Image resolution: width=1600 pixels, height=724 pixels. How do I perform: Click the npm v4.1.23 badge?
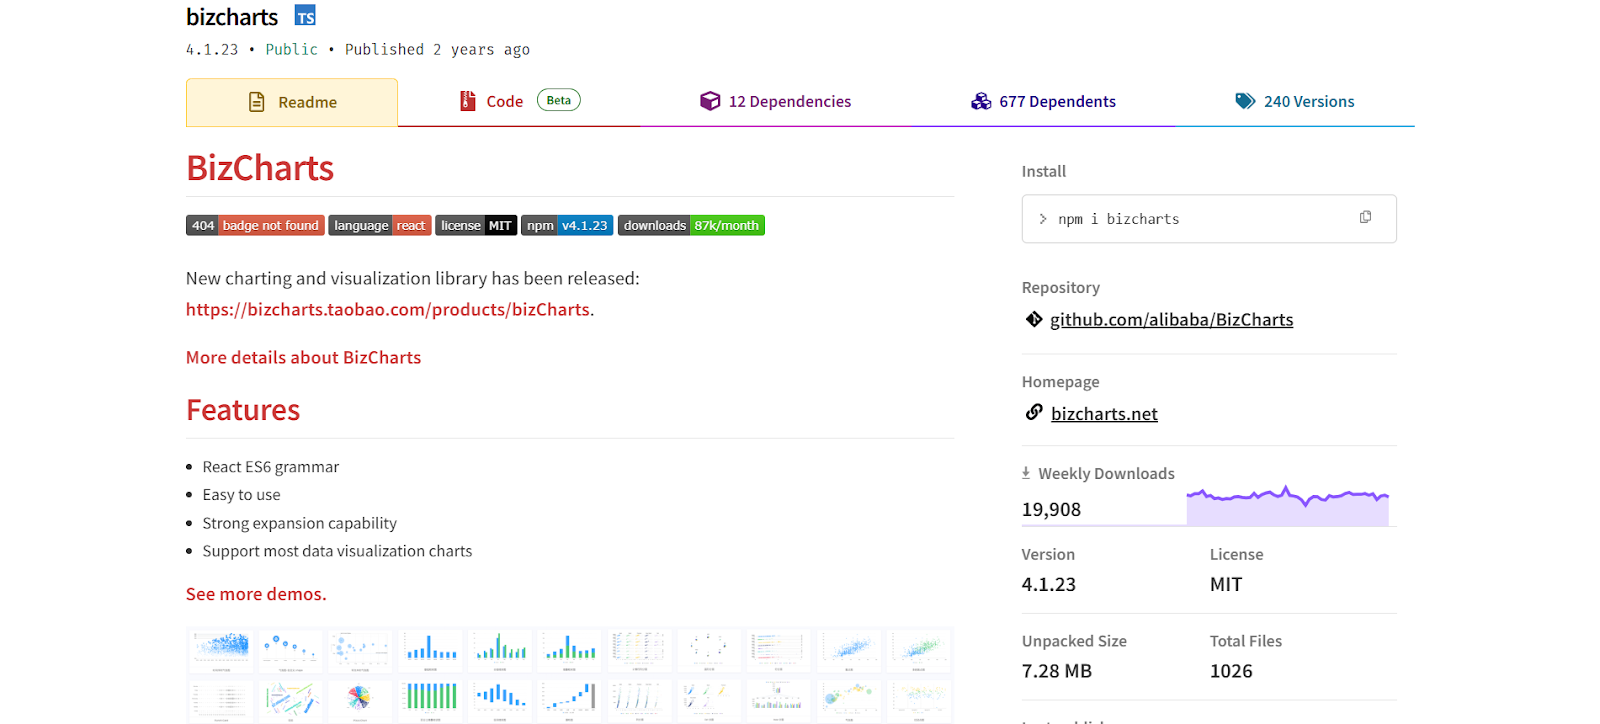(566, 226)
